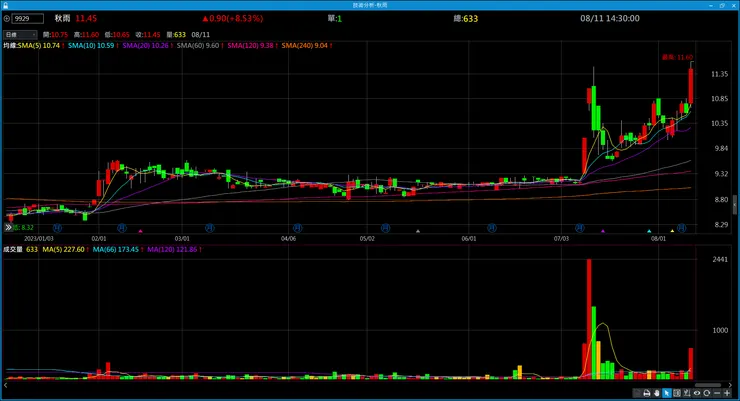Click the magenta triangle marker between 02/01 and 03/01
This screenshot has width=740, height=401.
click(x=141, y=231)
